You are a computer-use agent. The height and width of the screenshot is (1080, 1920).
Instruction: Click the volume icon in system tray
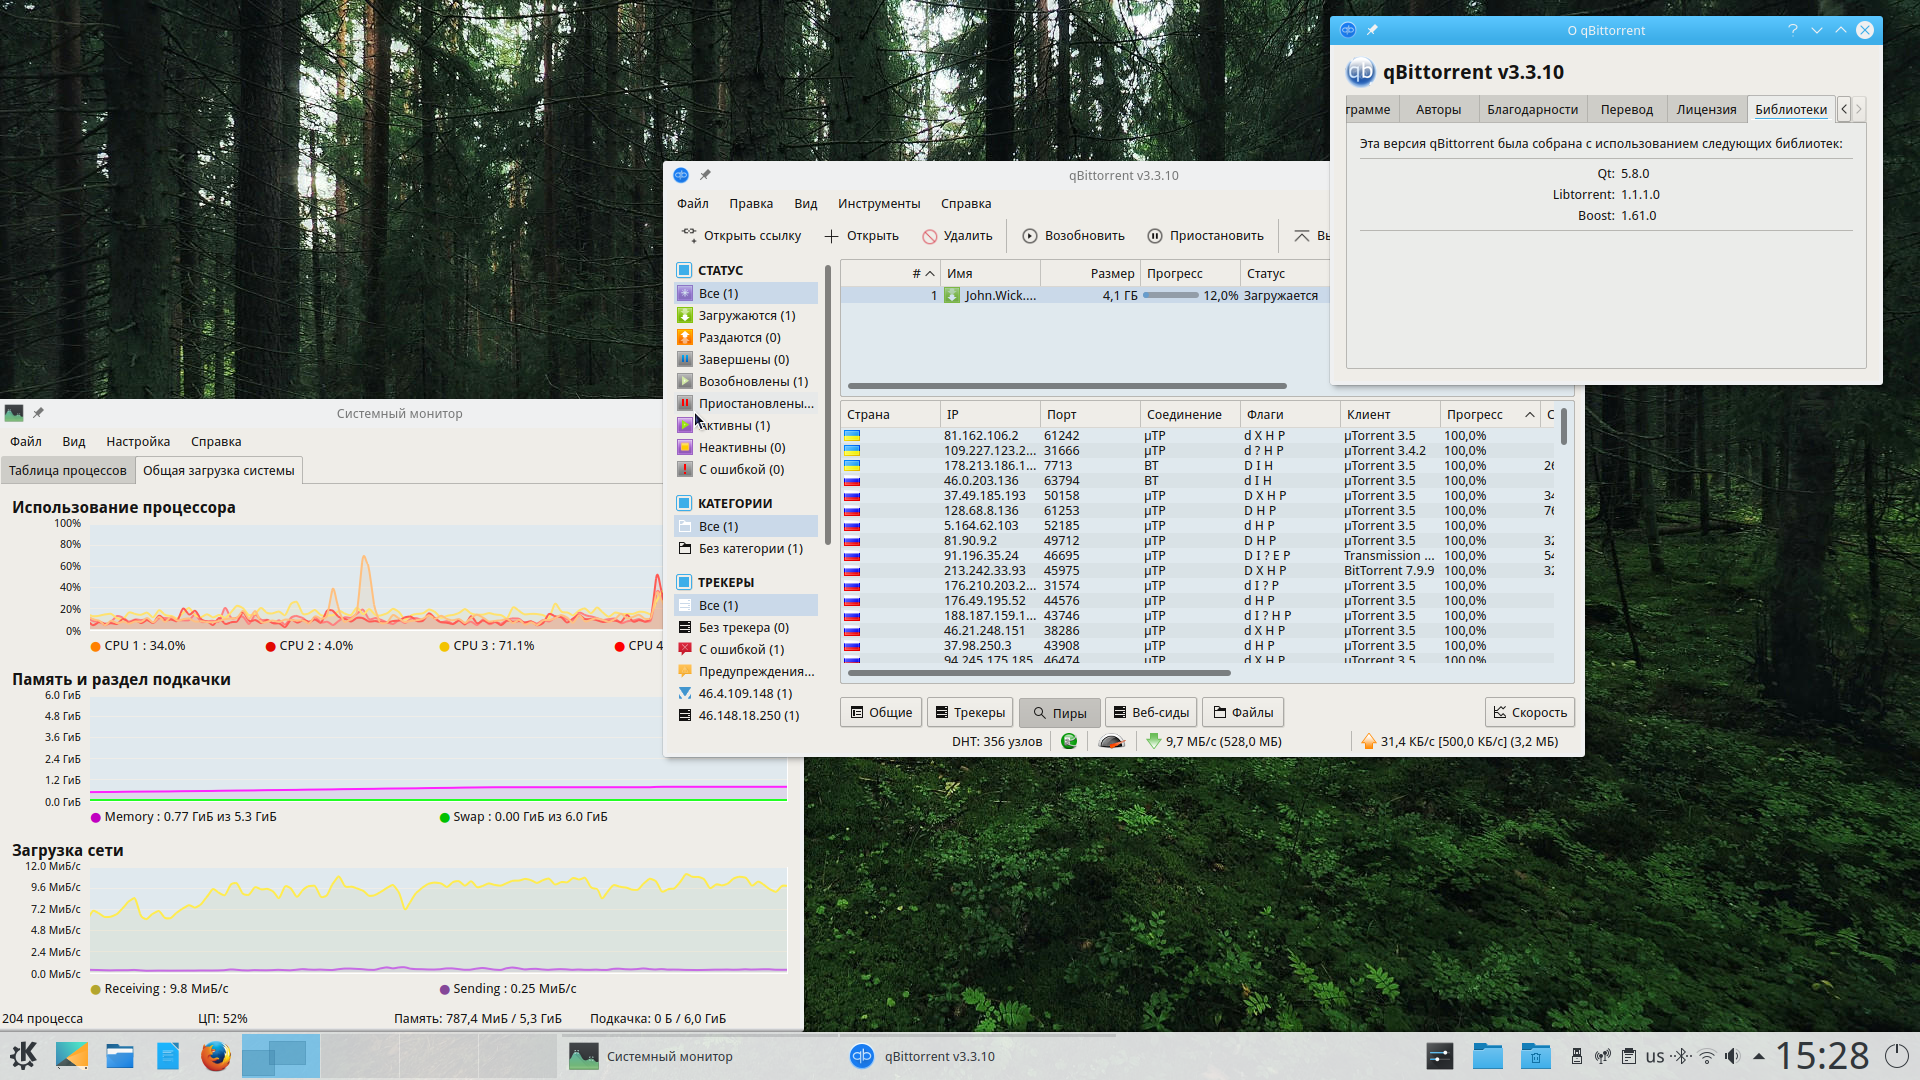pyautogui.click(x=1732, y=1056)
